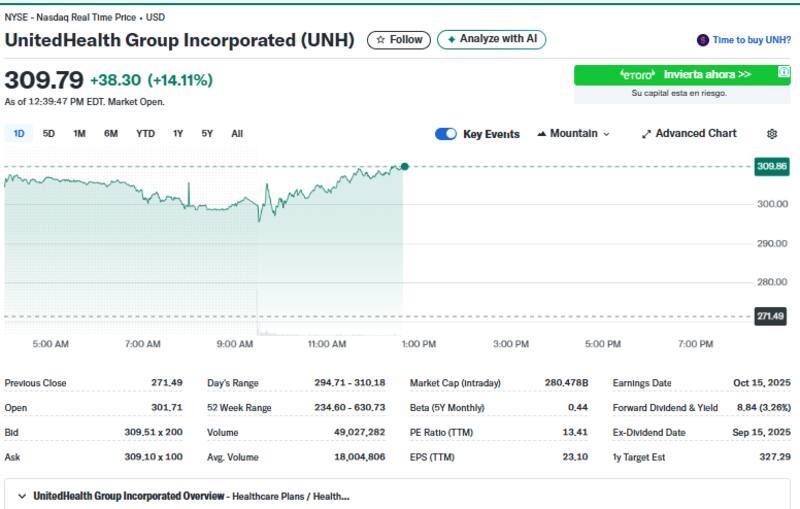The image size is (800, 509).
Task: Toggle the Key Events switch
Action: click(446, 134)
